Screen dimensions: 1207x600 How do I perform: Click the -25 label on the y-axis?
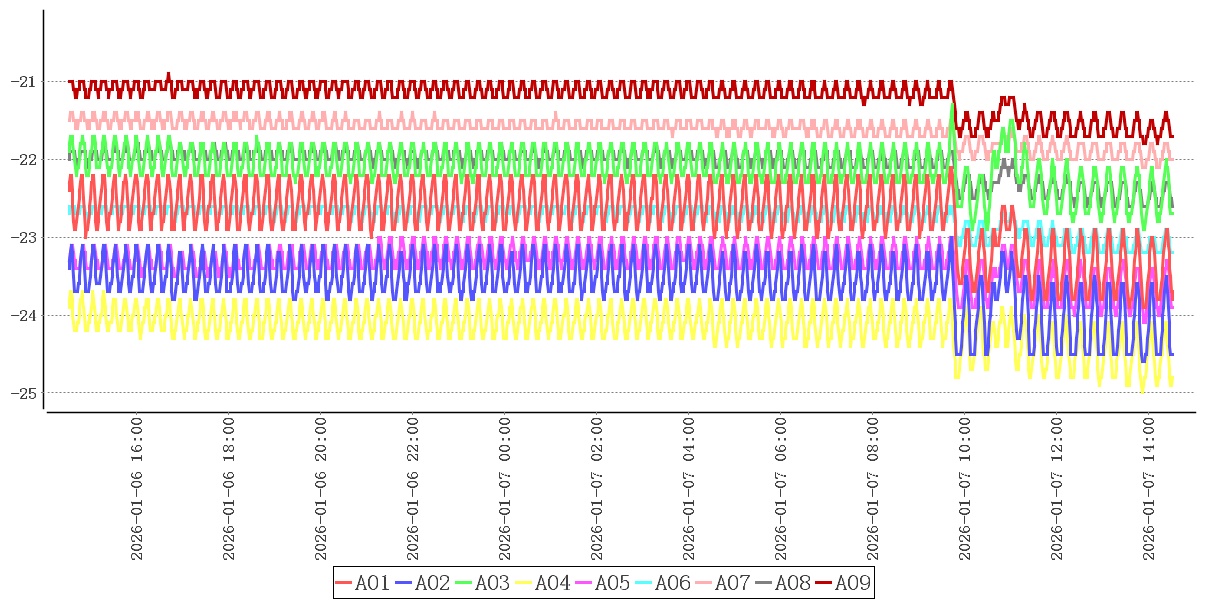tap(22, 393)
